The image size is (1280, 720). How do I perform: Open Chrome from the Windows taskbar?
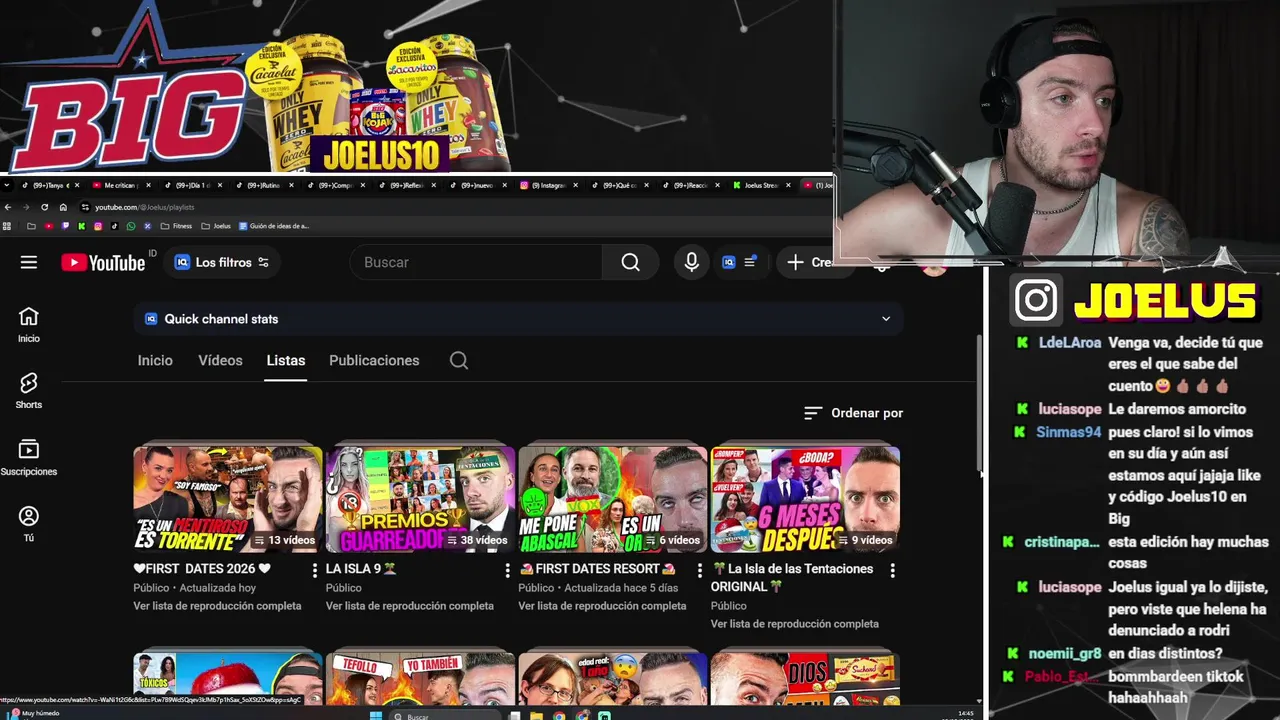(x=559, y=716)
